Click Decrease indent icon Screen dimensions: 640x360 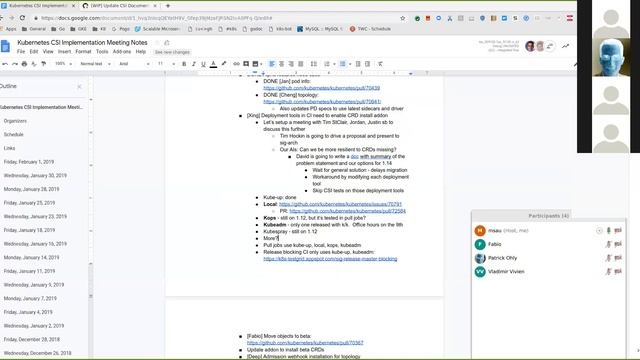(358, 64)
